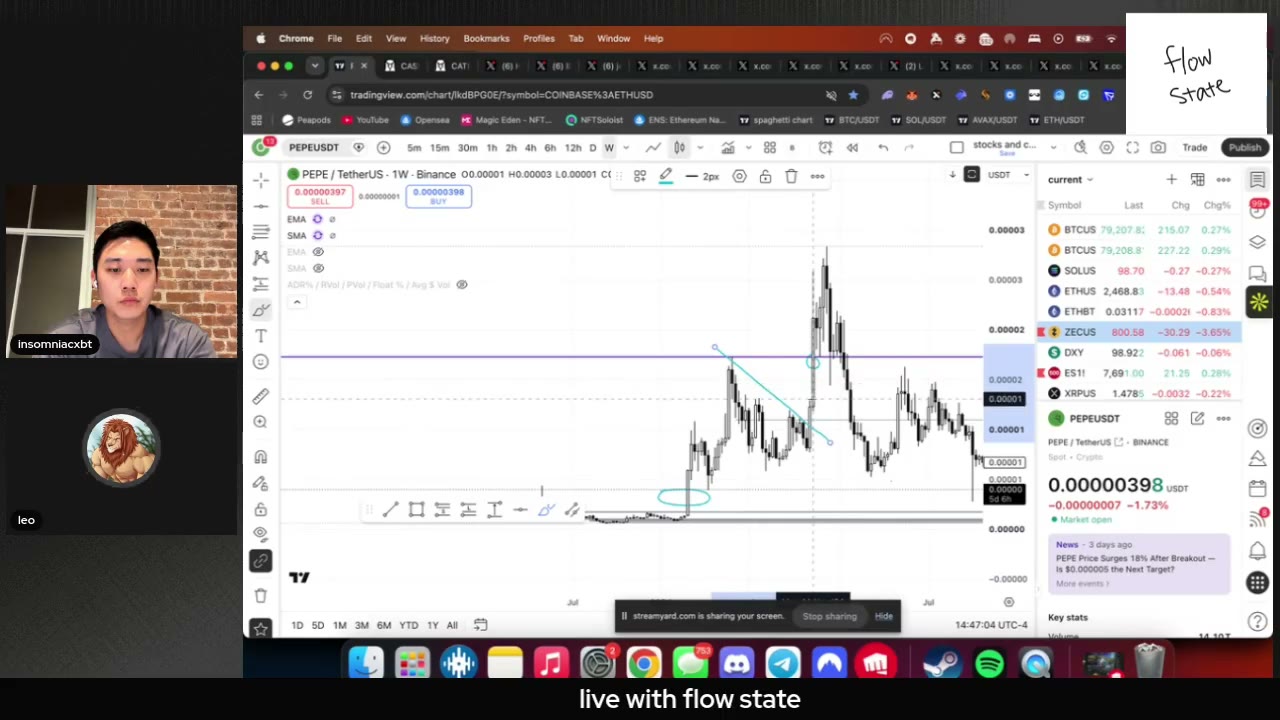Select rectangle tool in favorites toolbar
Screen dimensions: 1280x720
[x=417, y=510]
